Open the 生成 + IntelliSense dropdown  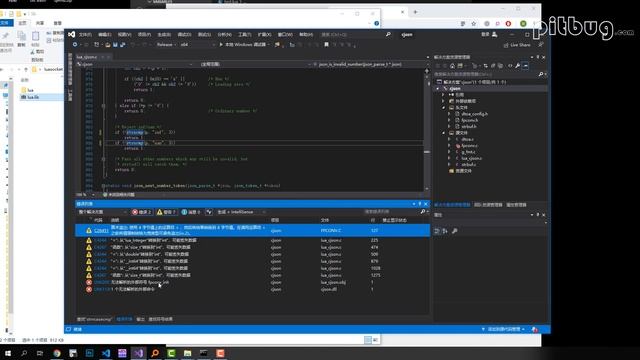click(x=241, y=212)
